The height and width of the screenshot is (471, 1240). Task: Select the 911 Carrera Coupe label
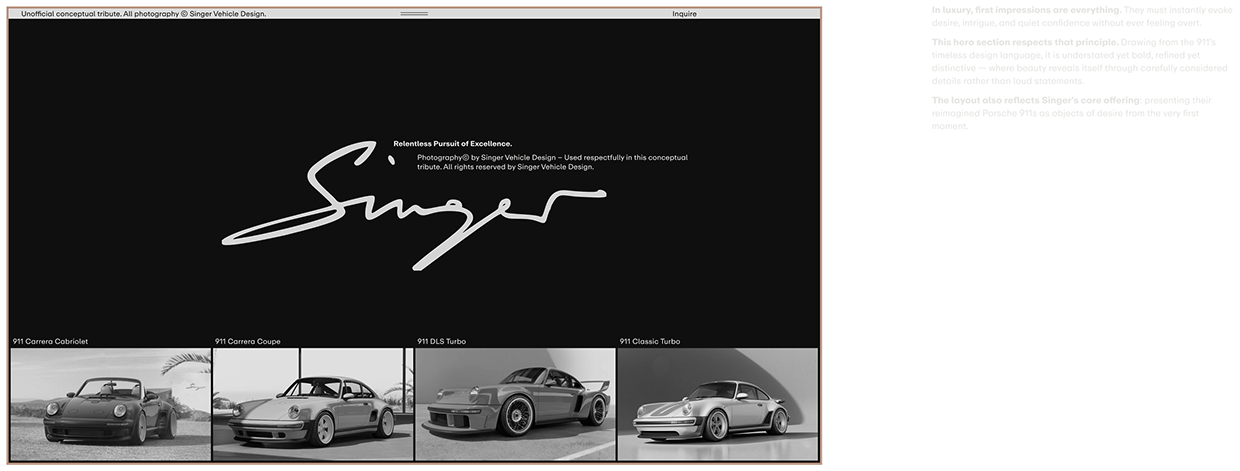pos(248,342)
